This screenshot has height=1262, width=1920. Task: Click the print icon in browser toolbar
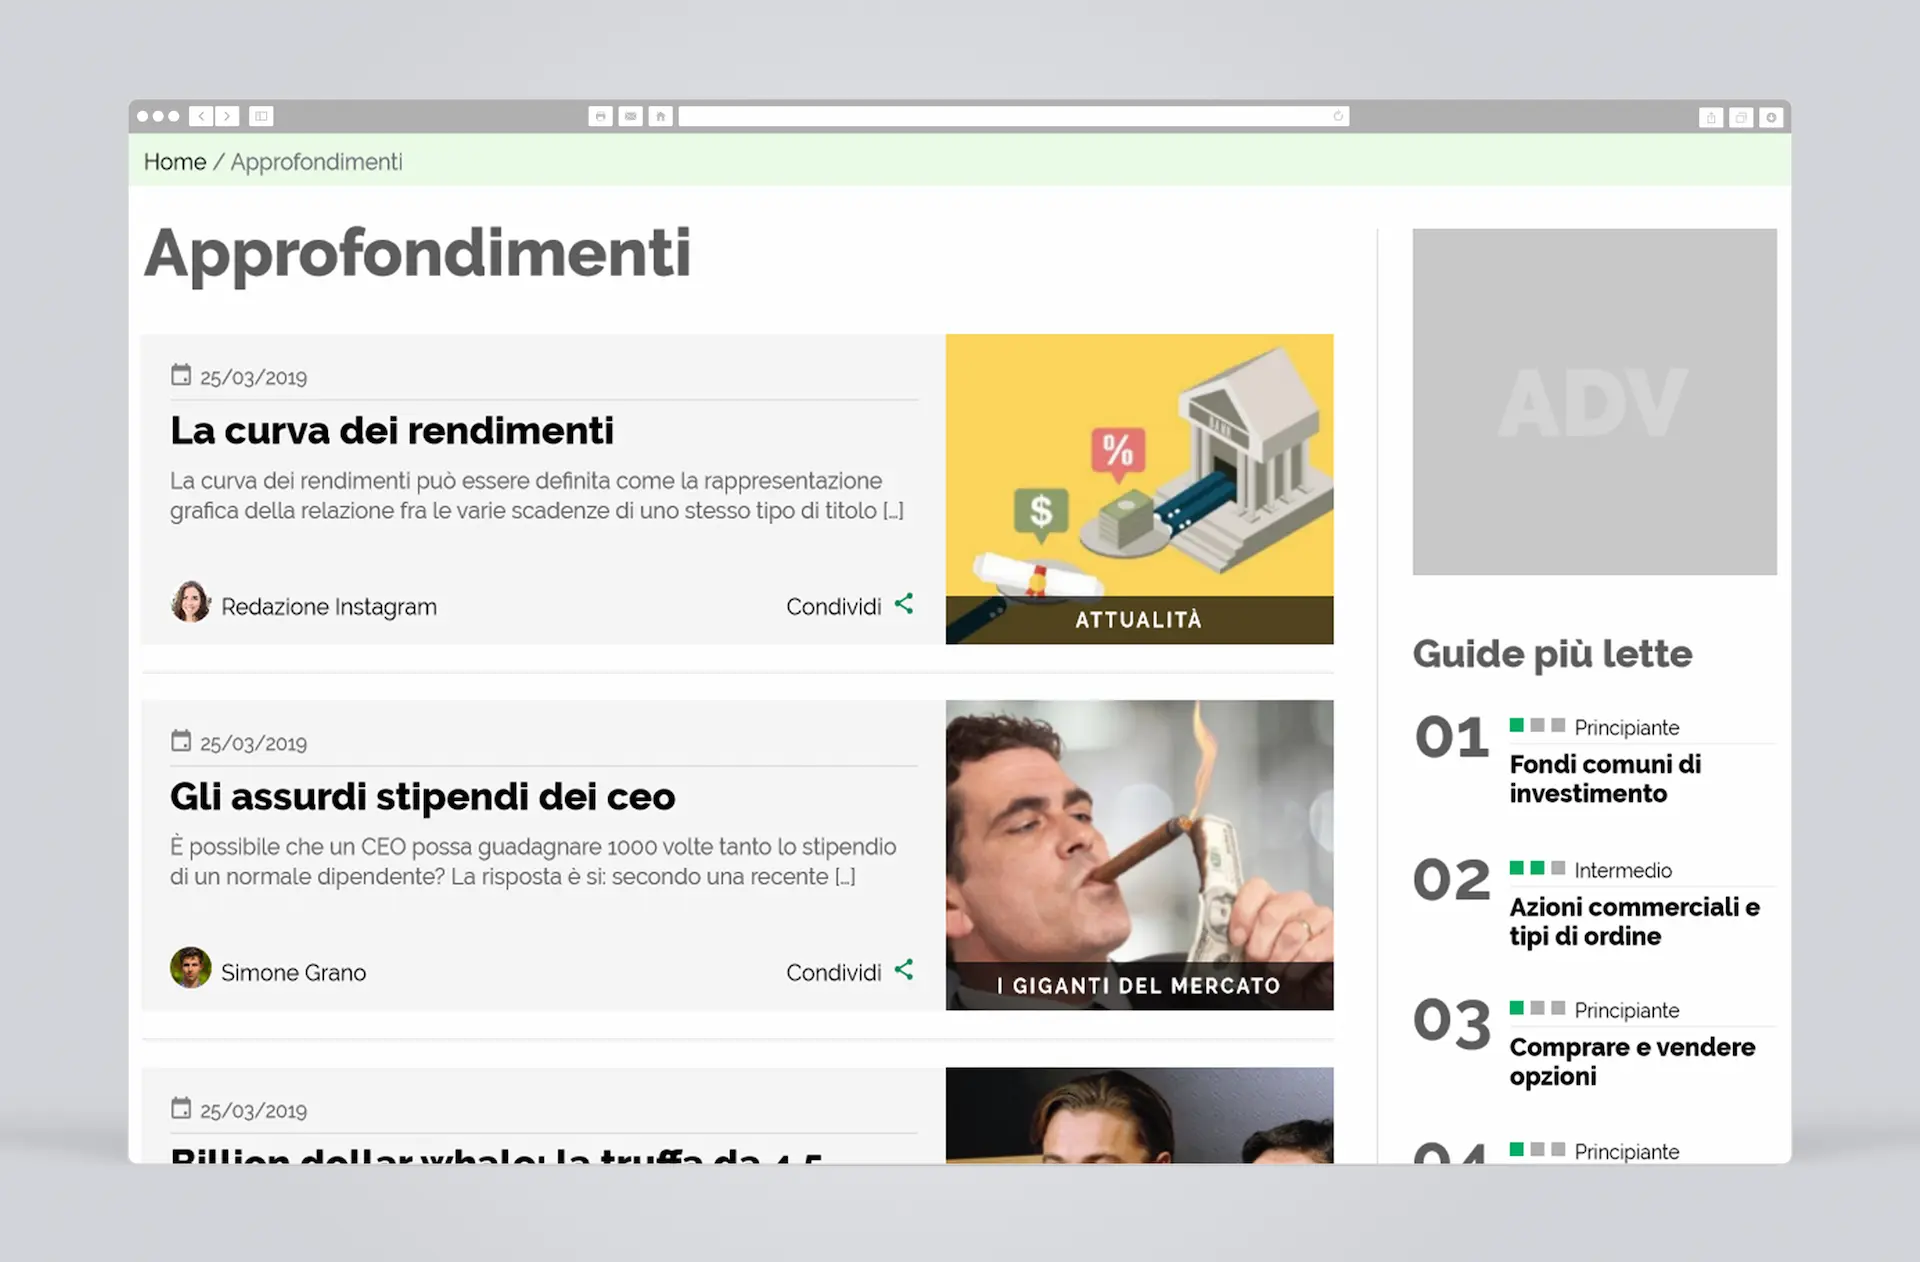pyautogui.click(x=600, y=116)
